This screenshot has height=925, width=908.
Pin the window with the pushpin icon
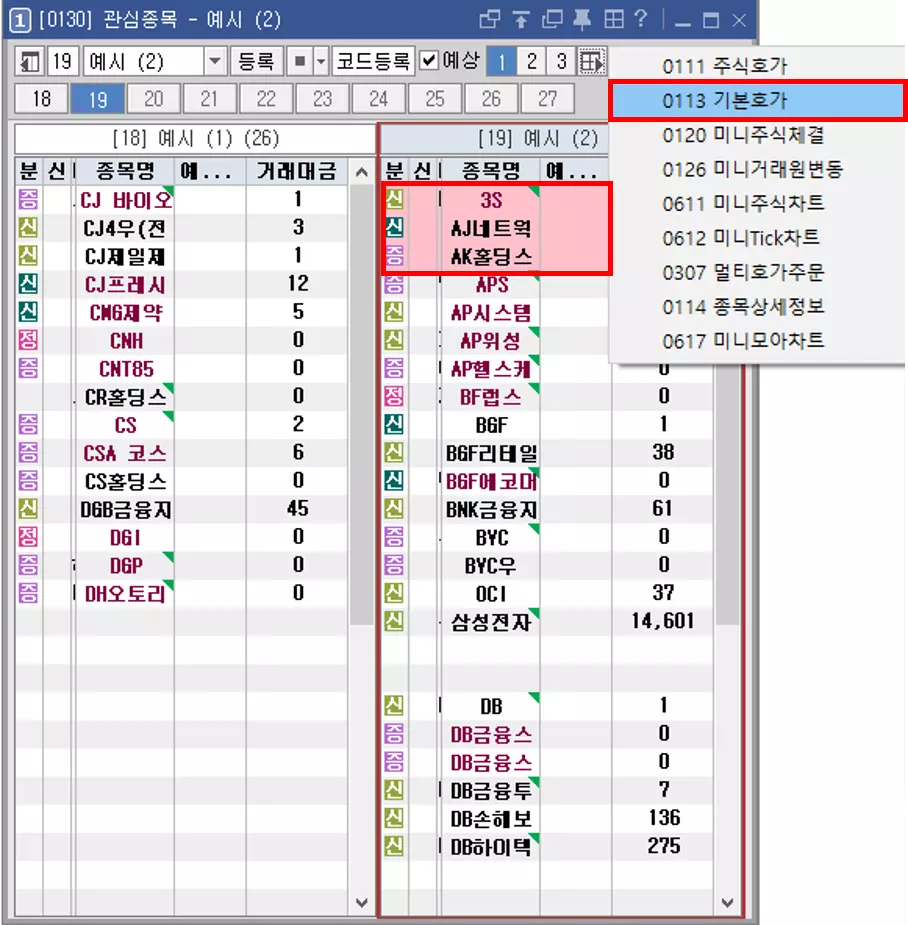(x=582, y=20)
